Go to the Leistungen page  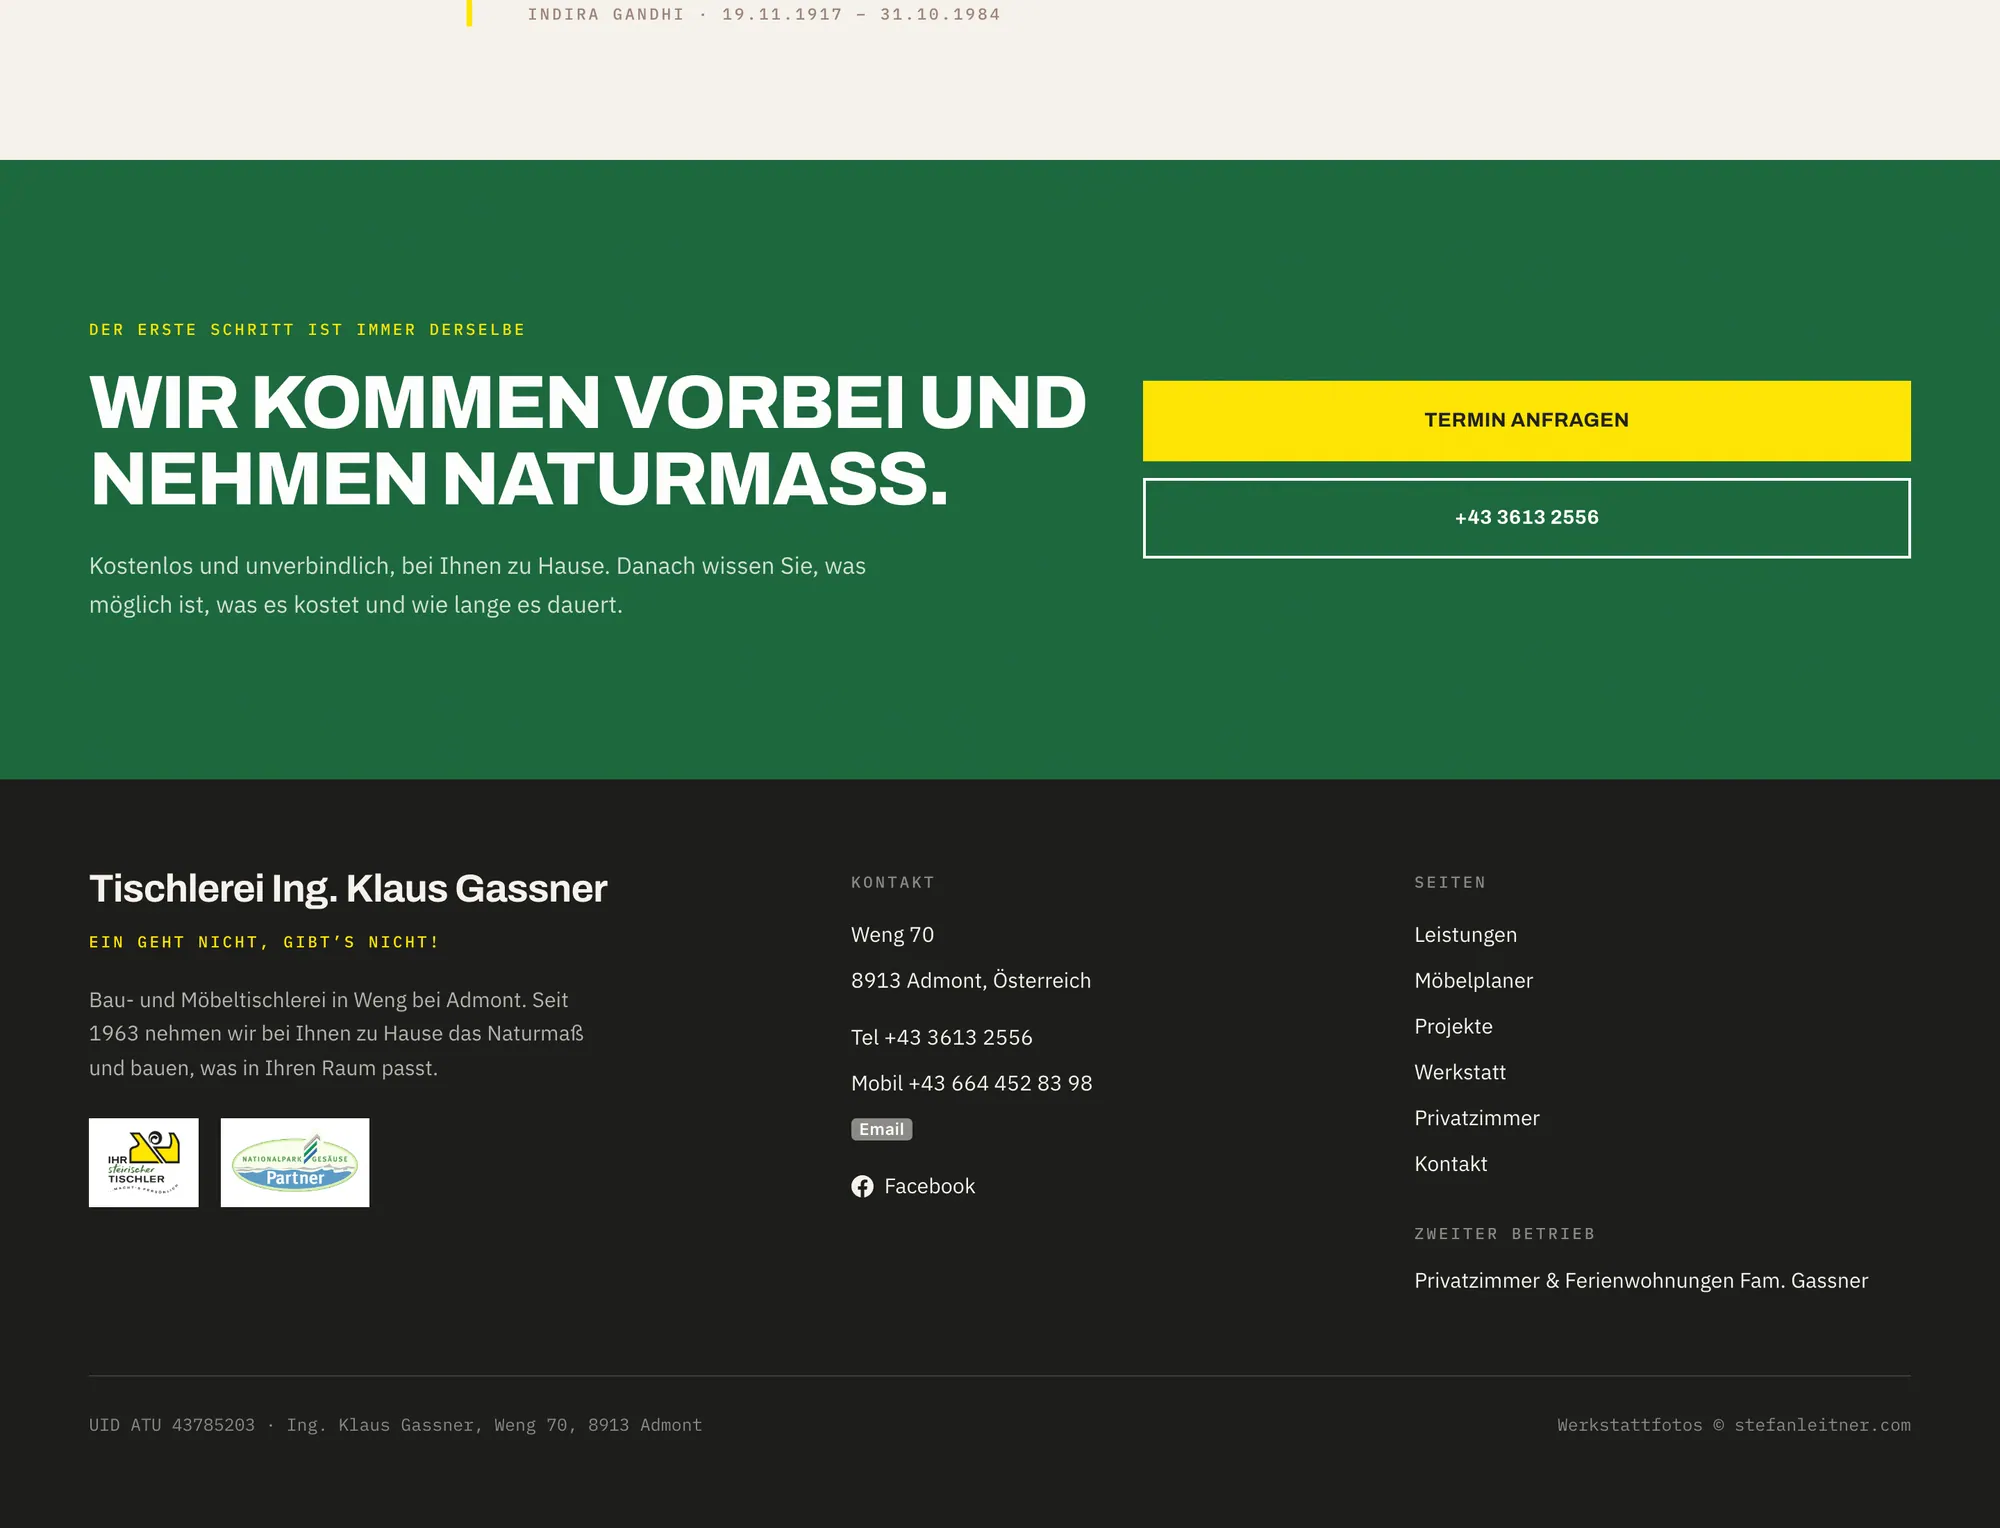click(x=1465, y=935)
